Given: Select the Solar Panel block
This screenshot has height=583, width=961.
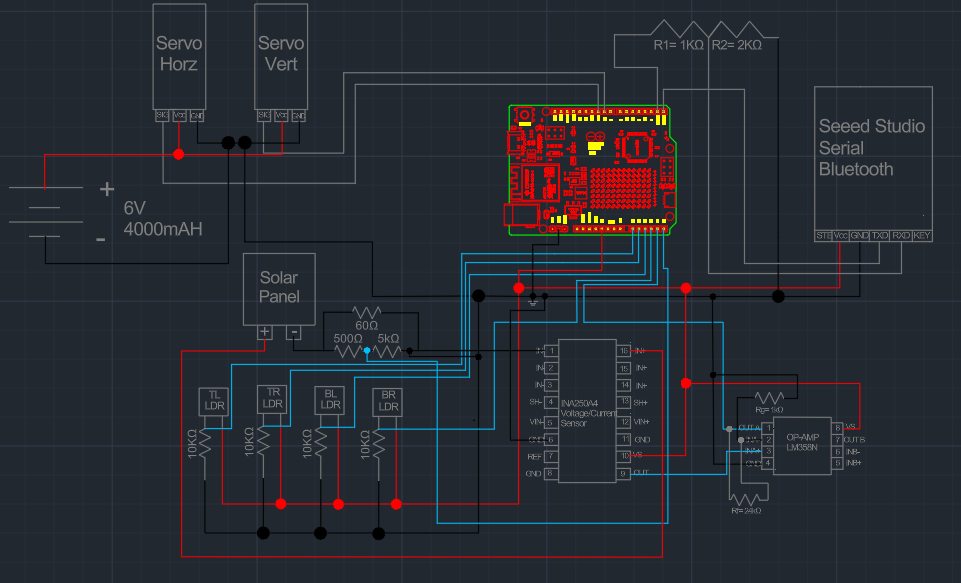Looking at the screenshot, I should point(280,288).
